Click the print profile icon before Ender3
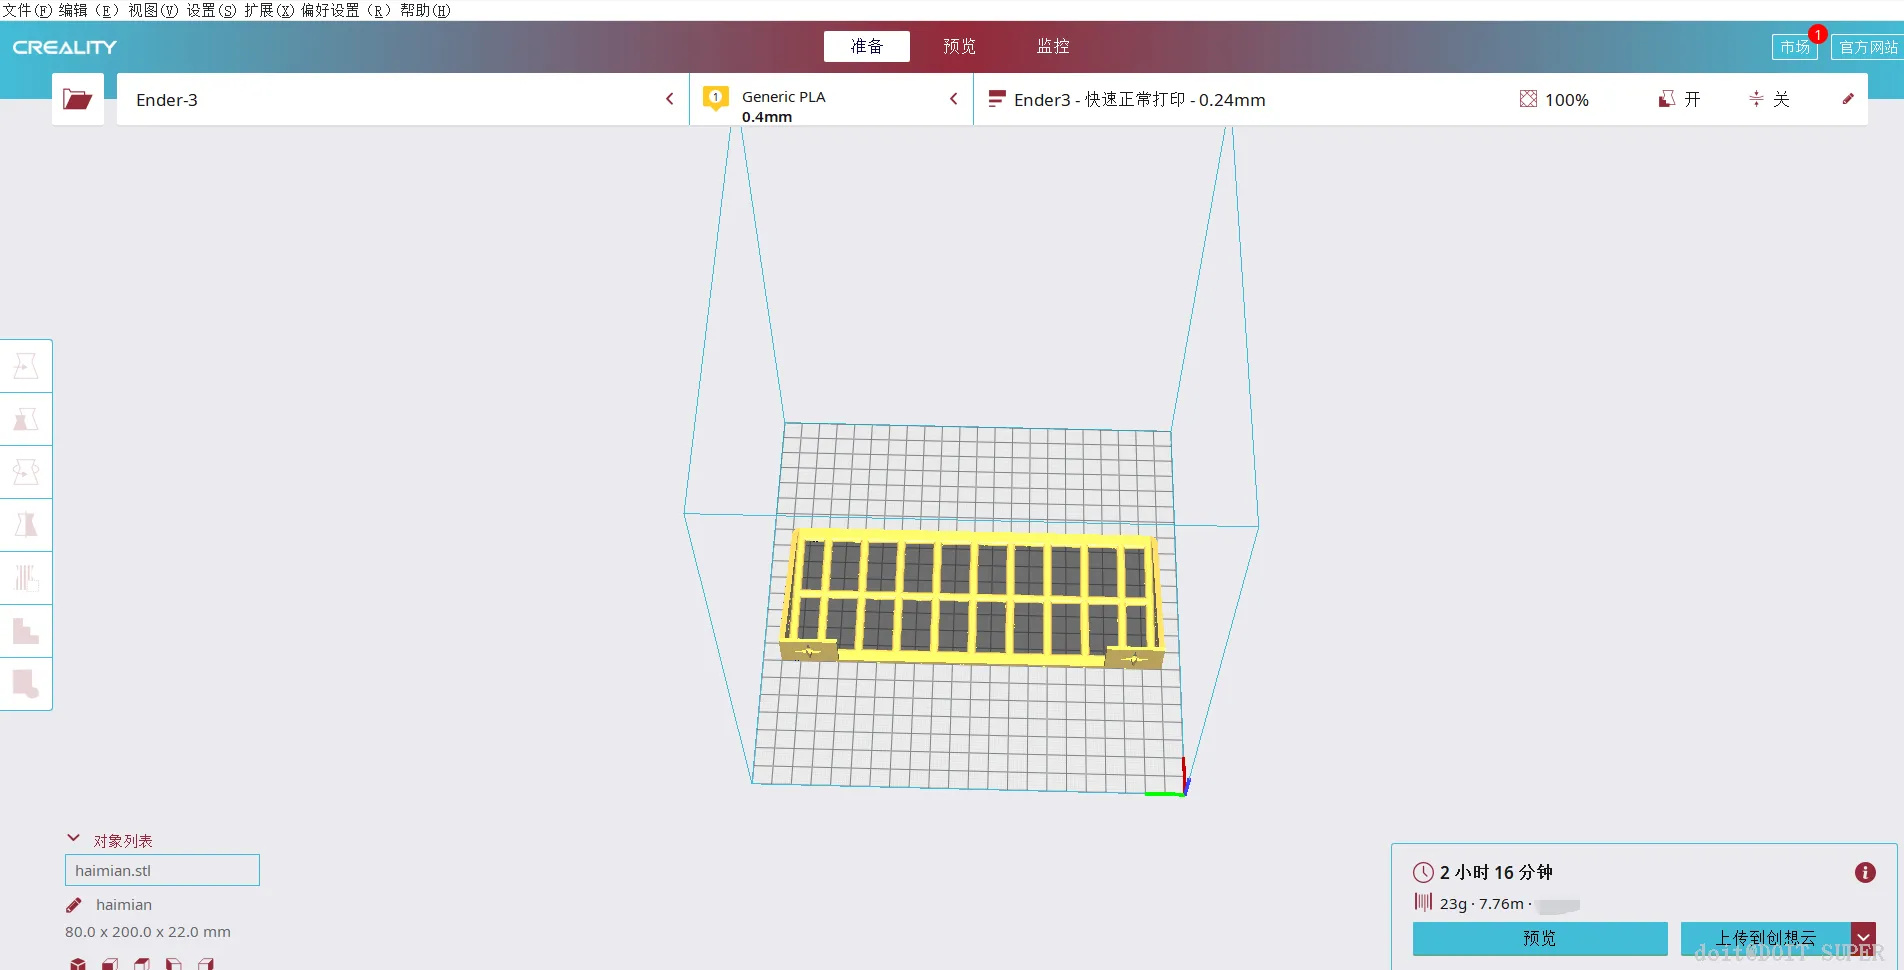This screenshot has width=1904, height=970. (996, 99)
